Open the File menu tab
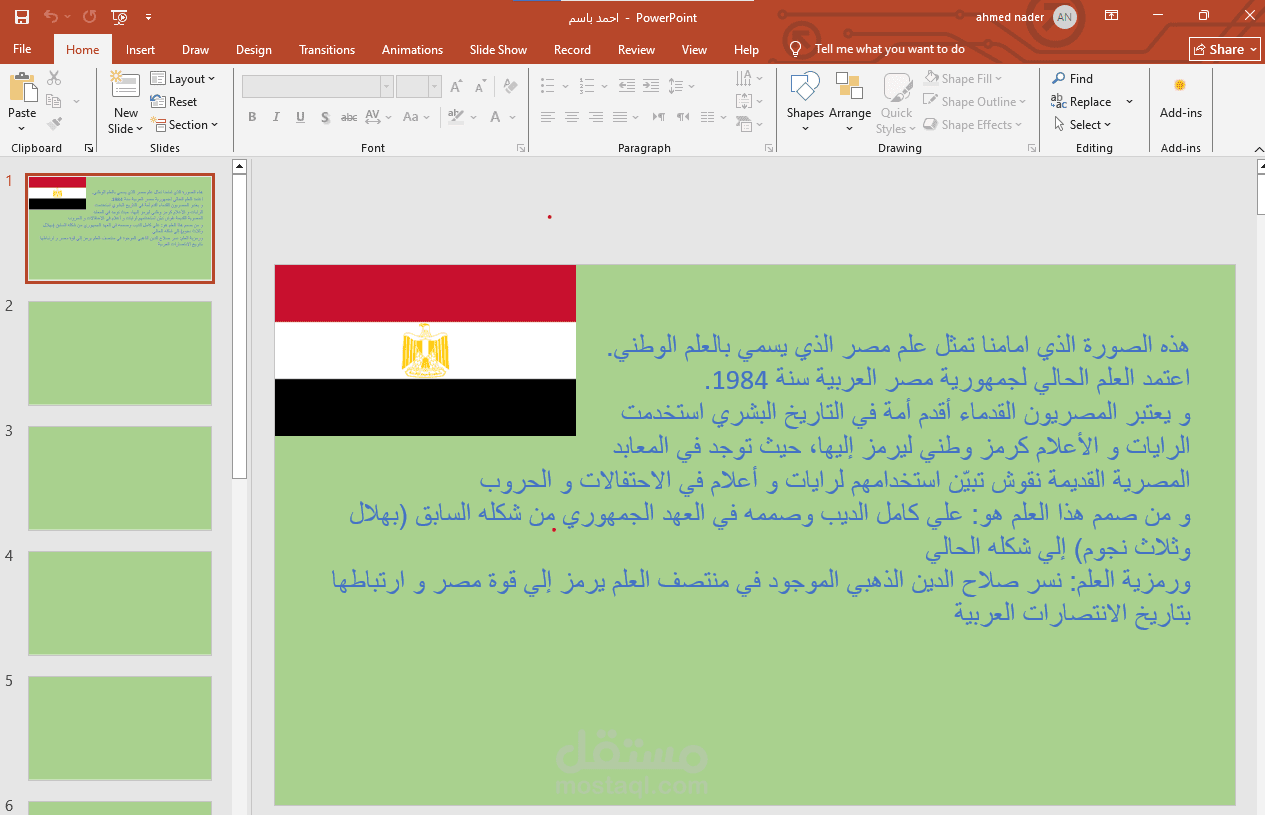The height and width of the screenshot is (815, 1265). [22, 49]
